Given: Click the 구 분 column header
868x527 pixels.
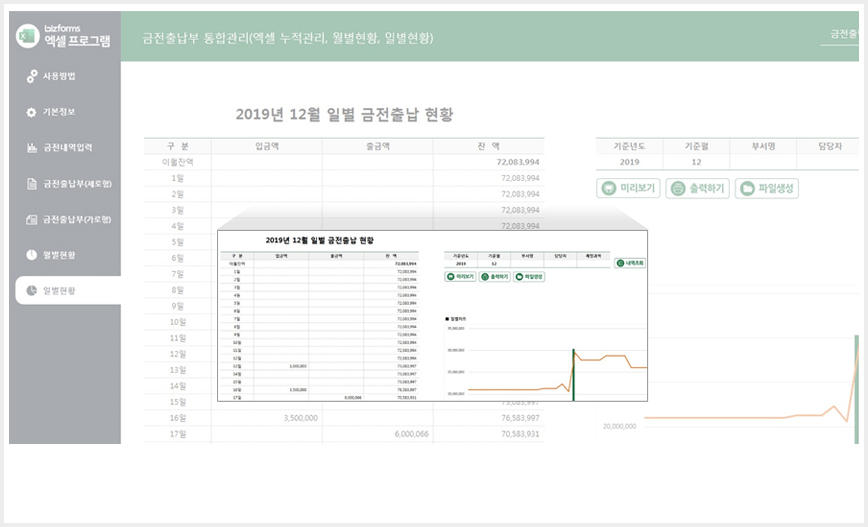Looking at the screenshot, I should [x=178, y=146].
